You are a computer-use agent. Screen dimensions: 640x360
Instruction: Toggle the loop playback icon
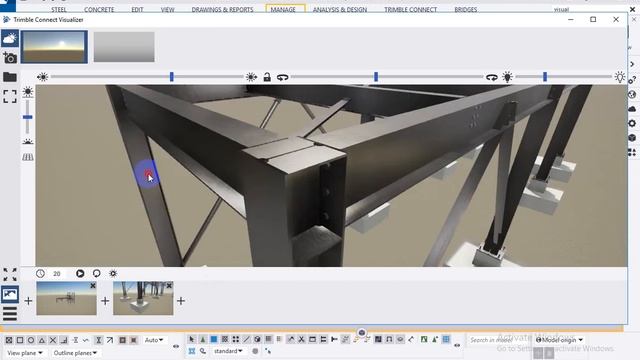tap(96, 273)
